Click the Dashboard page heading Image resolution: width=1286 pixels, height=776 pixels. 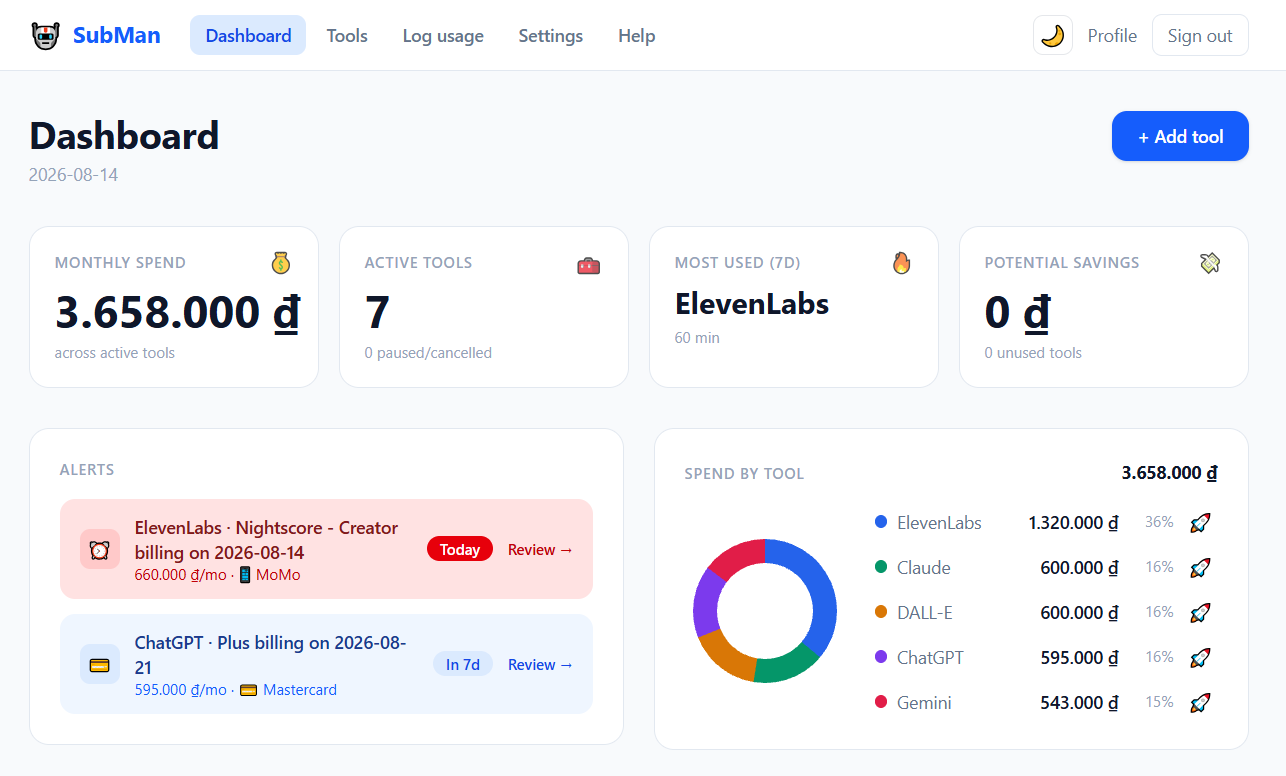pyautogui.click(x=124, y=136)
